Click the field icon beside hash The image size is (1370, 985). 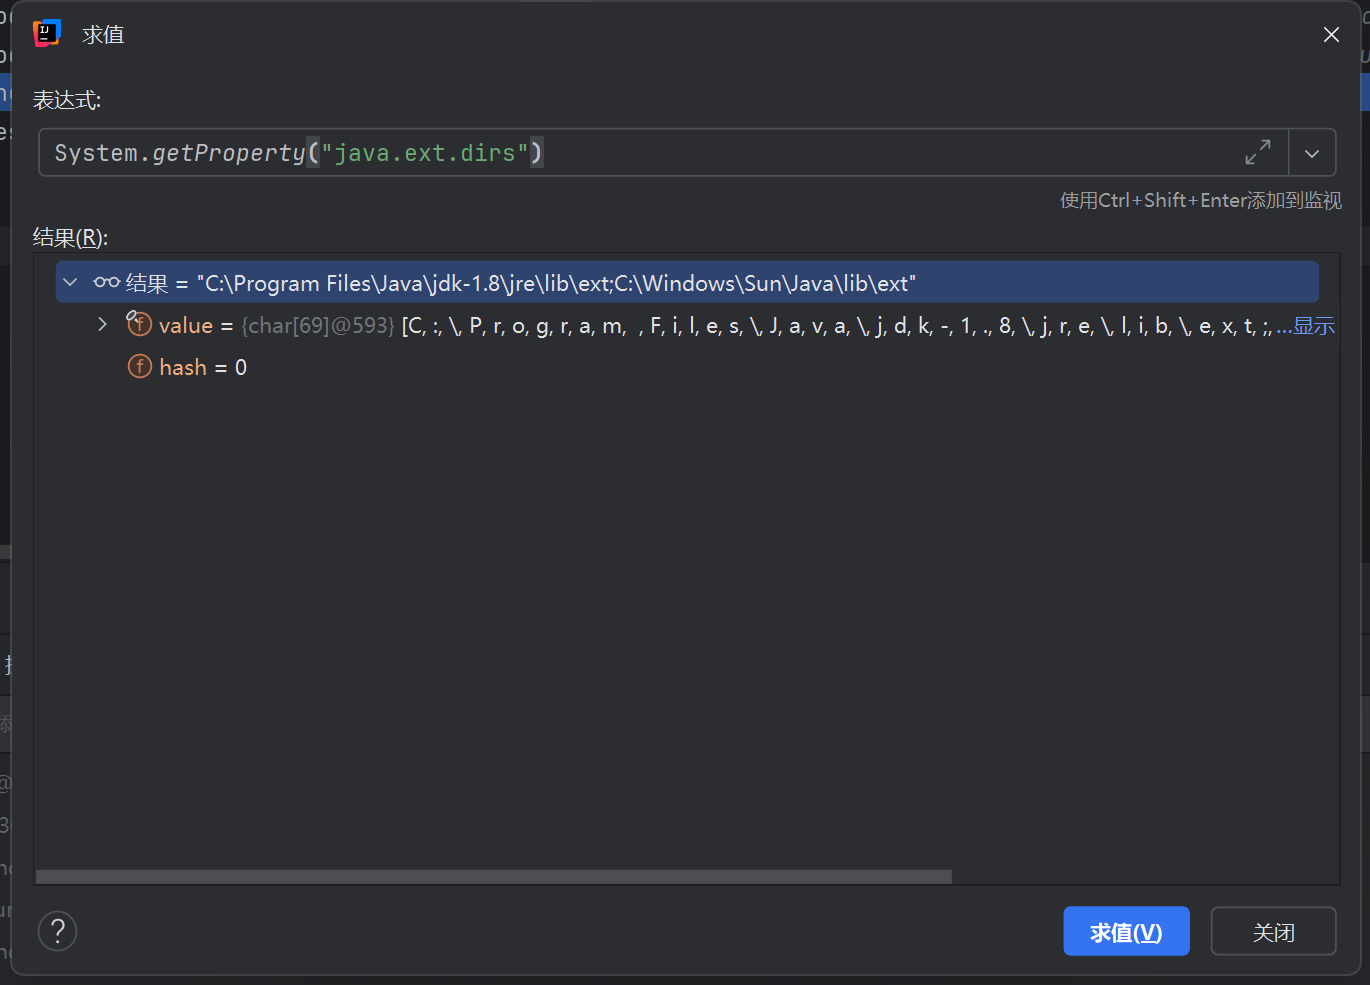(139, 367)
